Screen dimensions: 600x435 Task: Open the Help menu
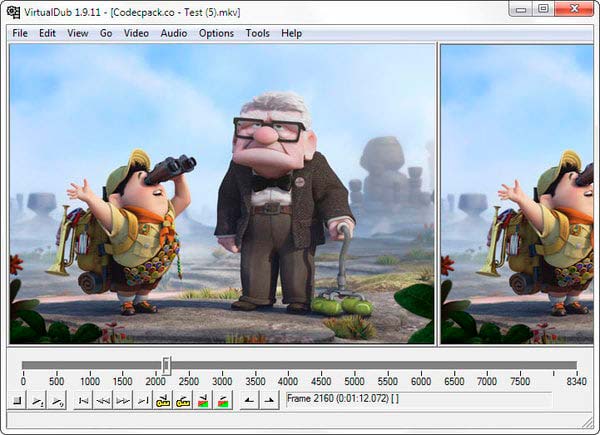pyautogui.click(x=292, y=33)
